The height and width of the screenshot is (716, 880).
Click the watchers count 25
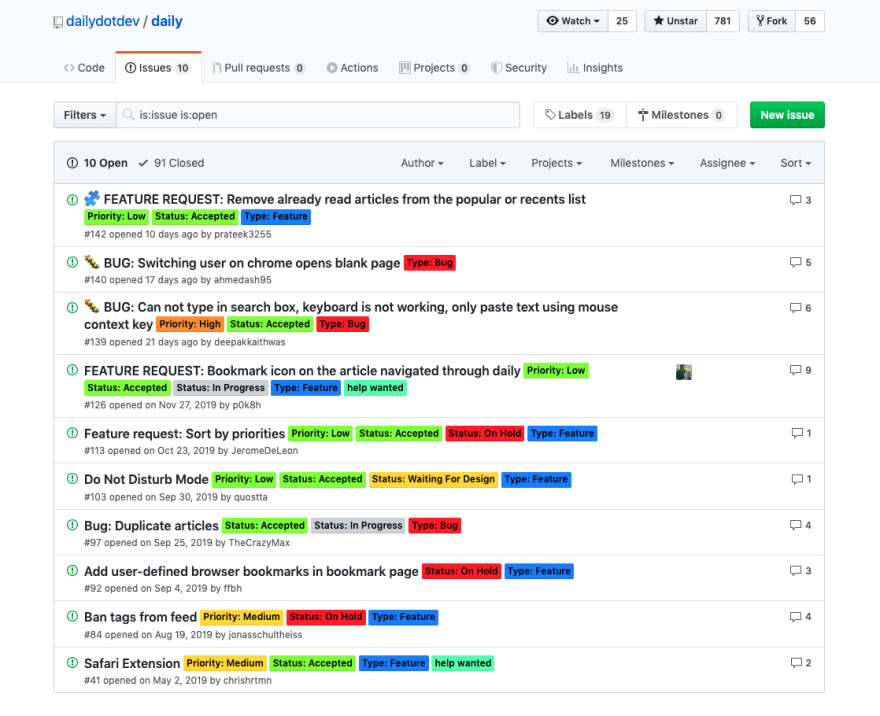click(622, 21)
